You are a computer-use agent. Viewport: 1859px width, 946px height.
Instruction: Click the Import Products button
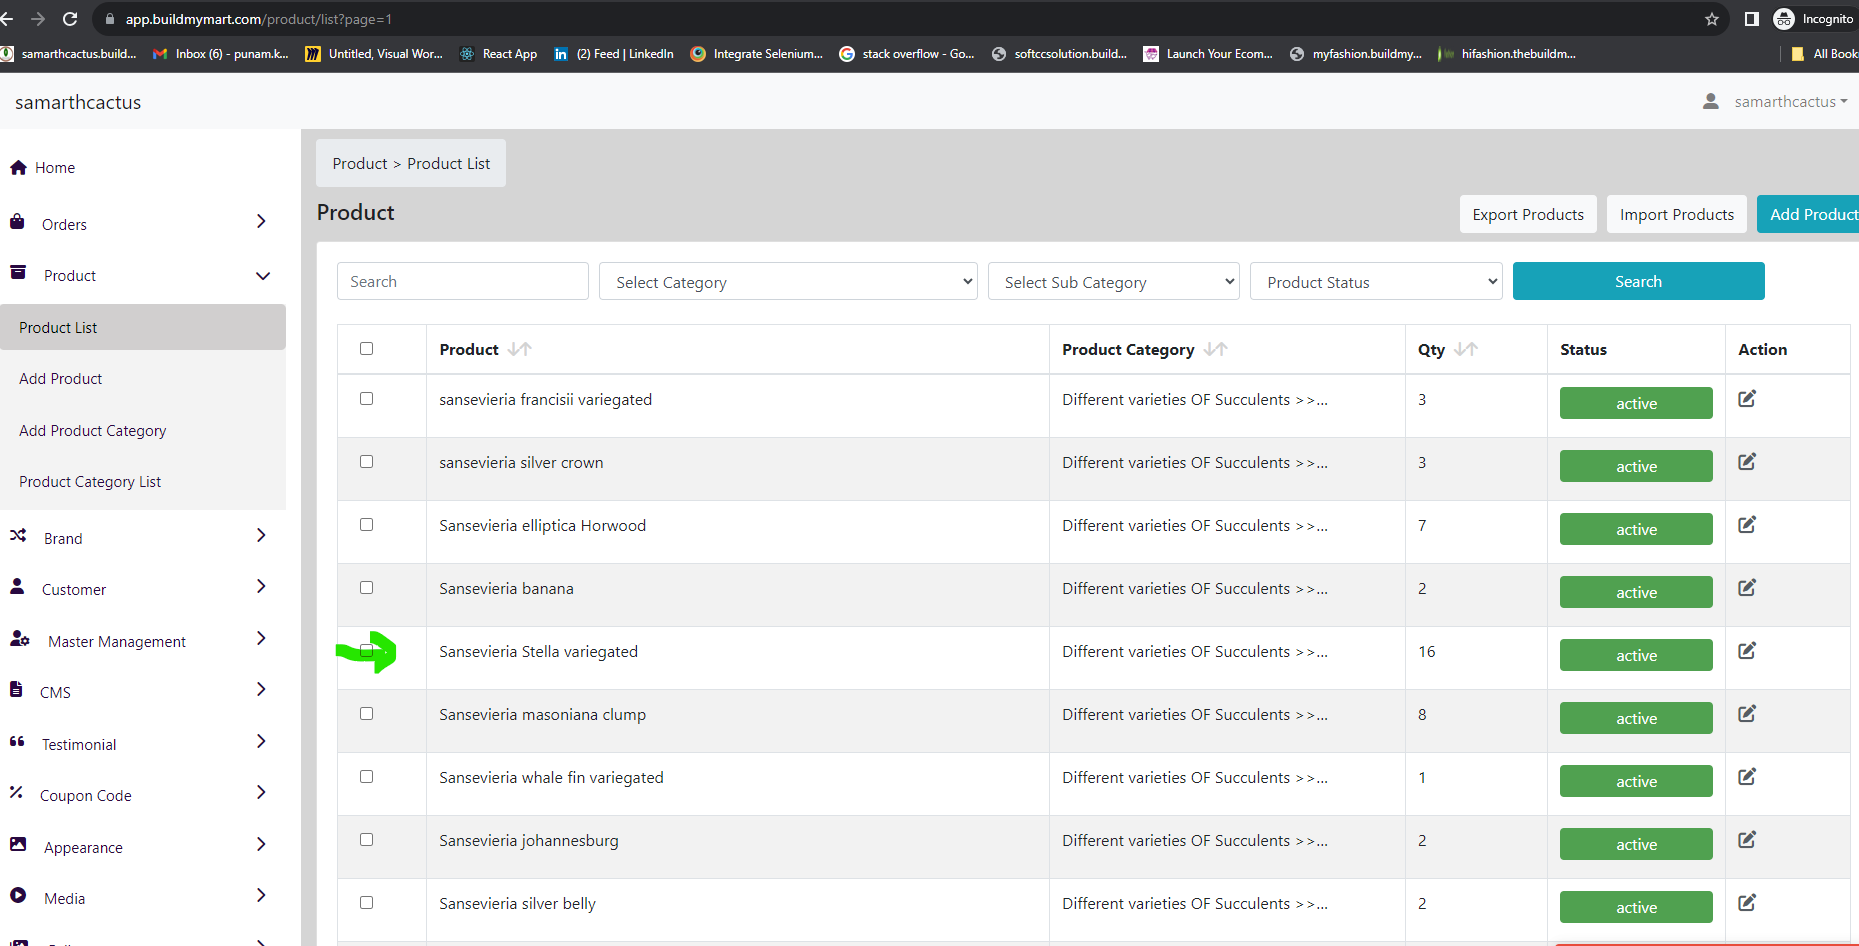coord(1677,214)
